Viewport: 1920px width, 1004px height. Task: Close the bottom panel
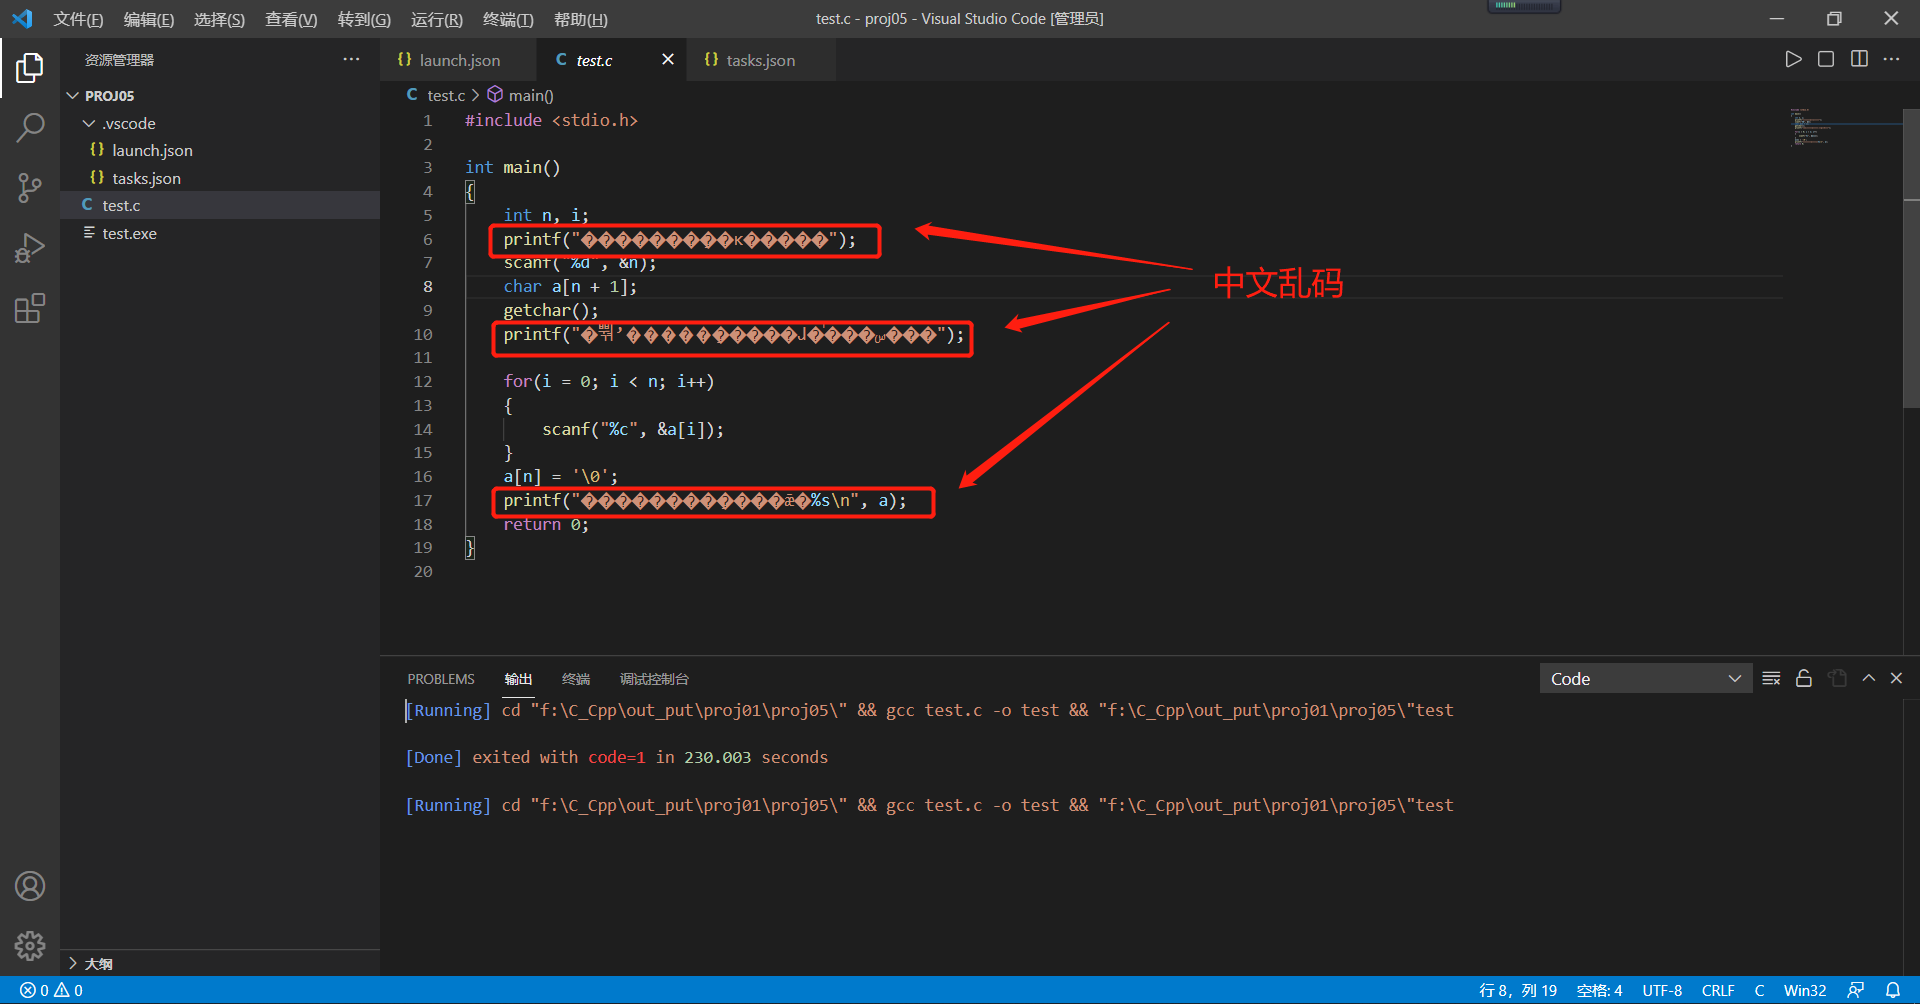pyautogui.click(x=1896, y=678)
